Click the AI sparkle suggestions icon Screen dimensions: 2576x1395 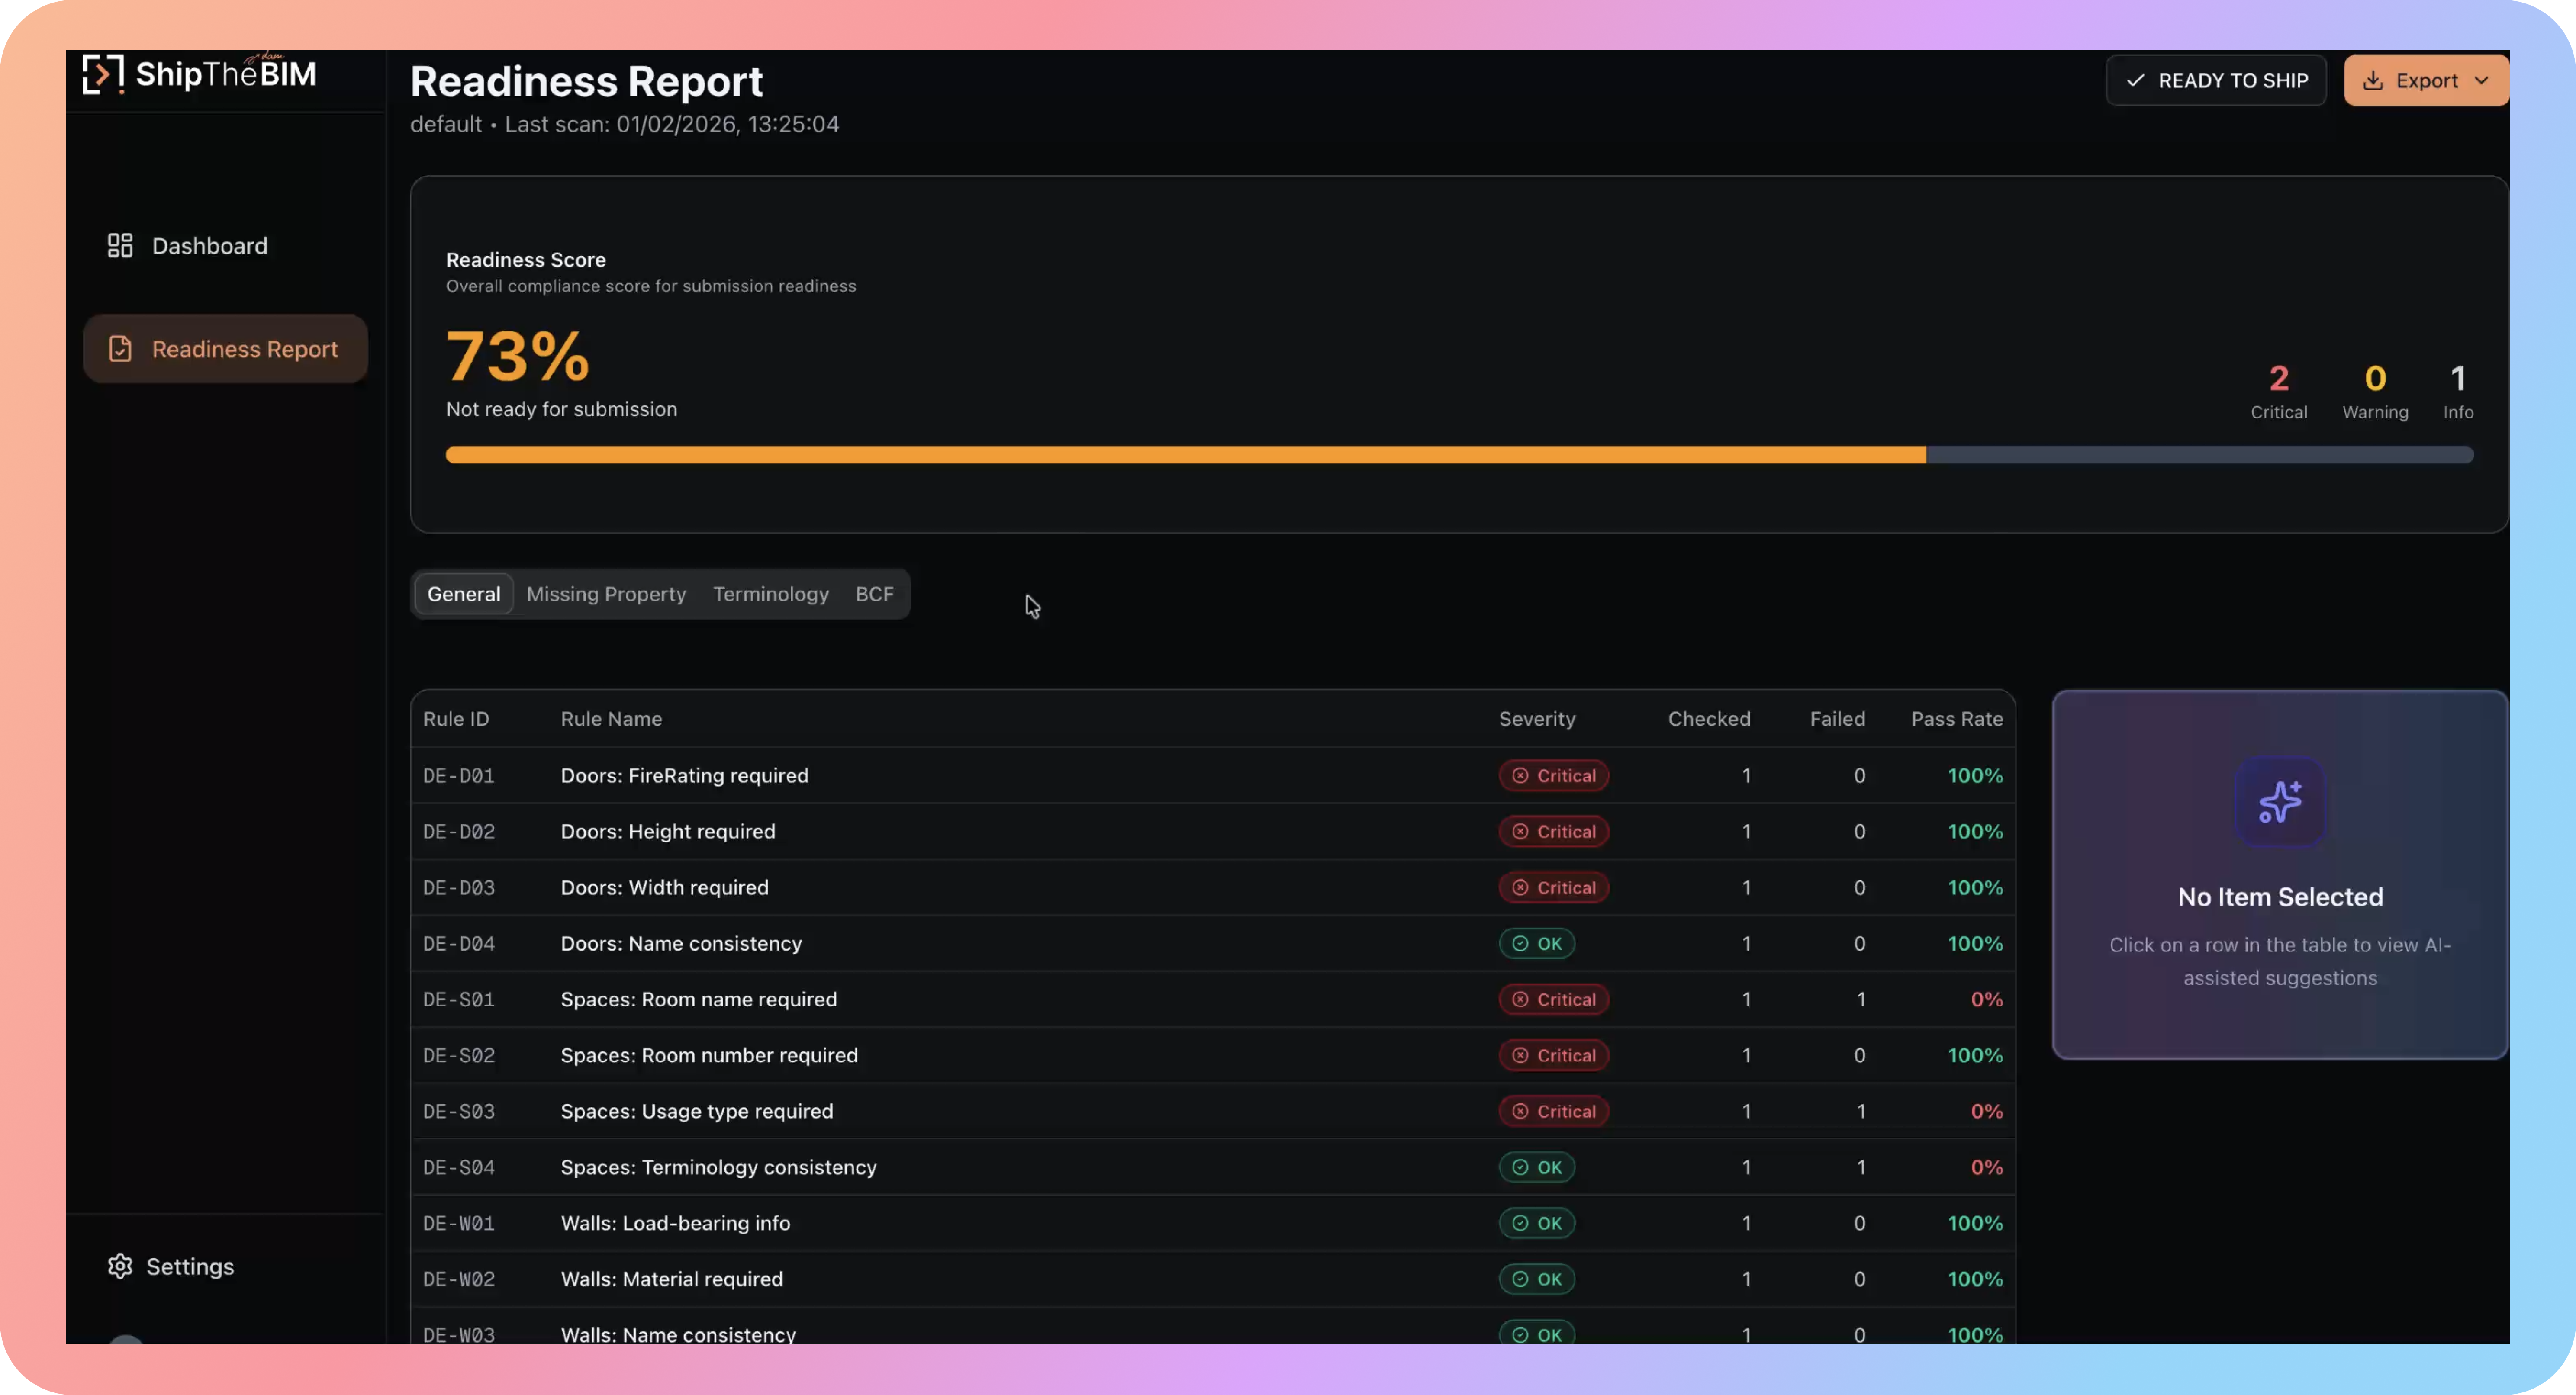2280,802
